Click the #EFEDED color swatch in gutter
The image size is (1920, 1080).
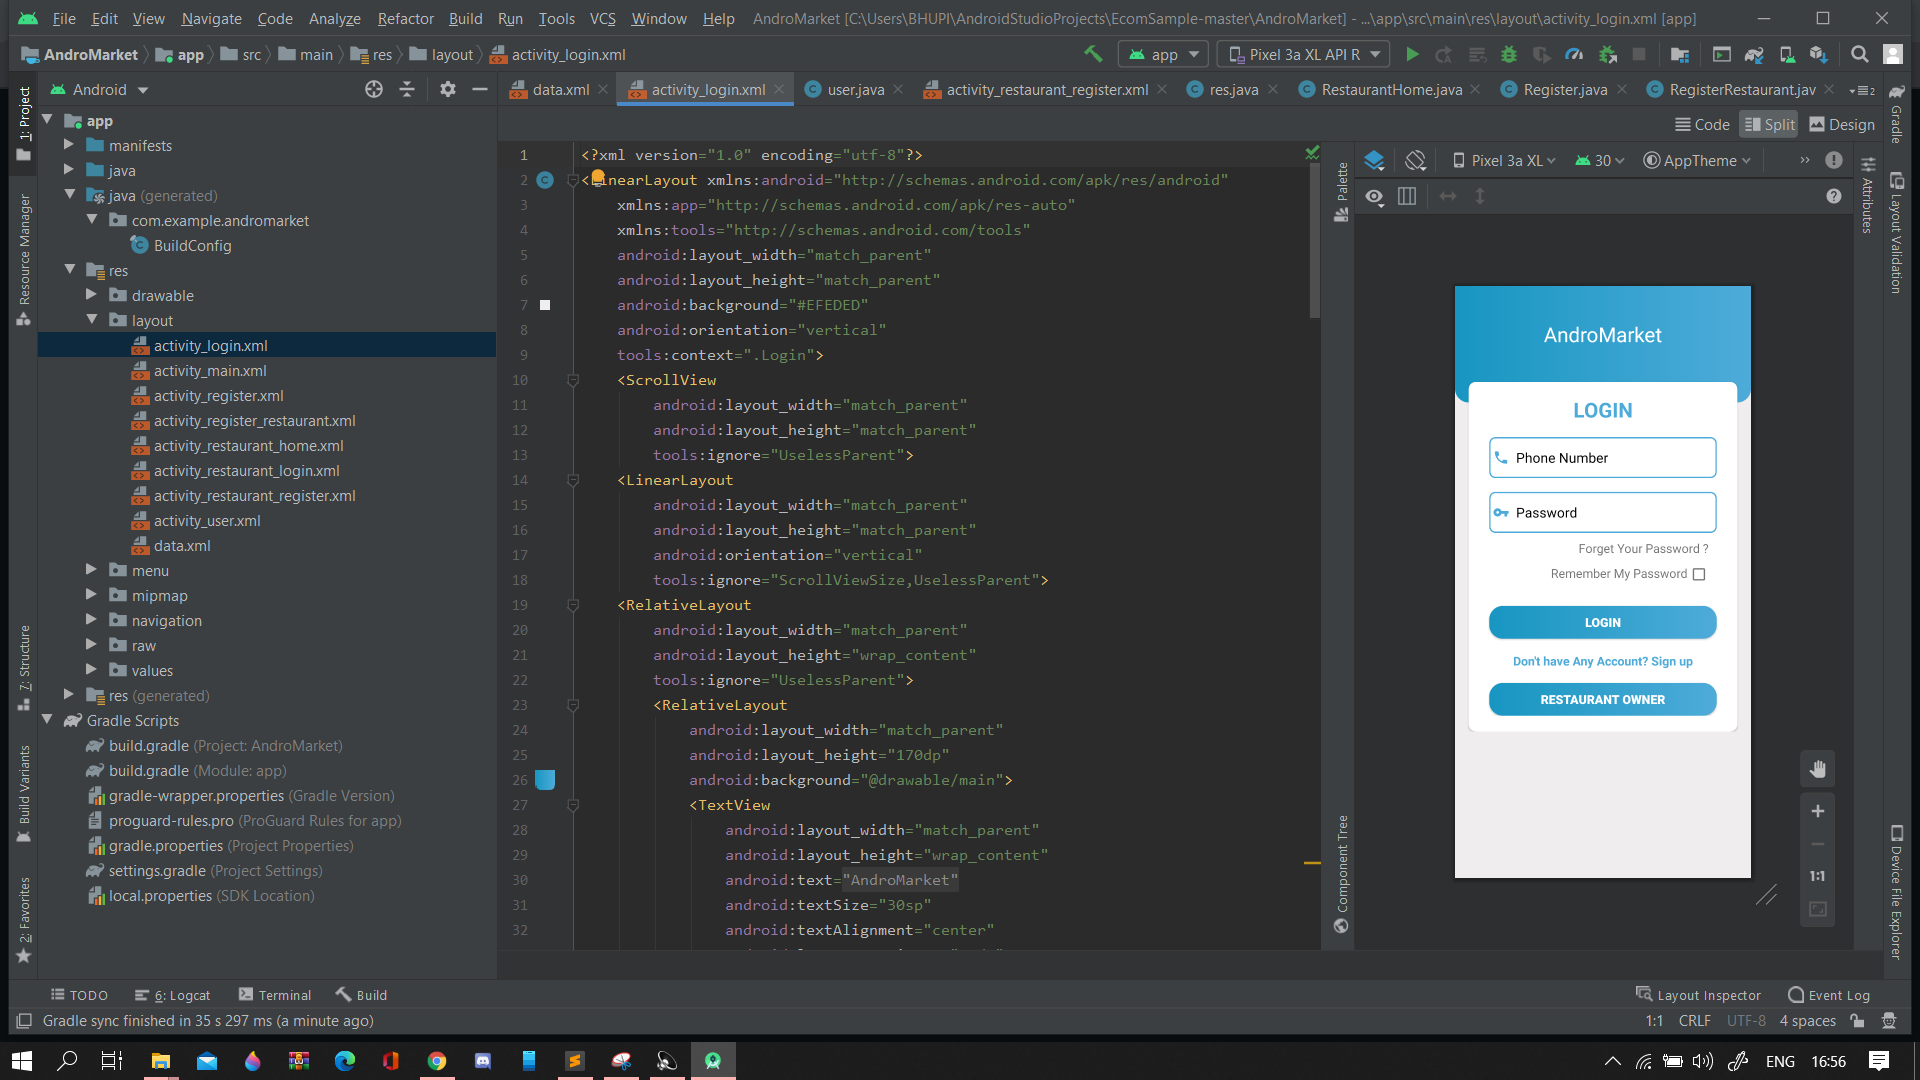point(545,305)
